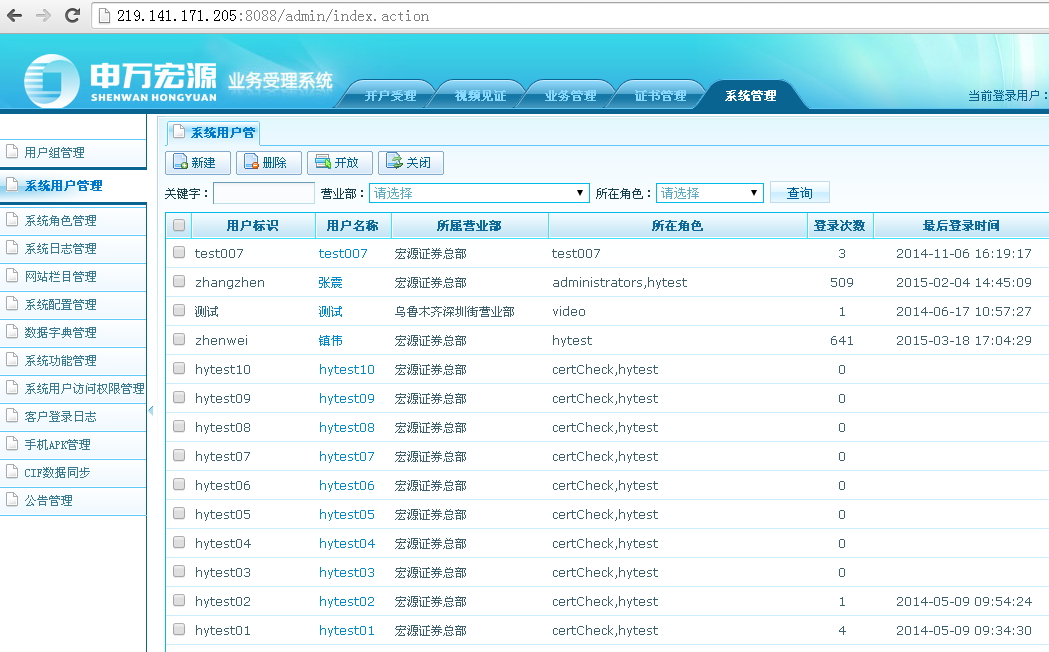1049x652 pixels.
Task: Sort by 最后登录时间 column header
Action: coord(961,226)
